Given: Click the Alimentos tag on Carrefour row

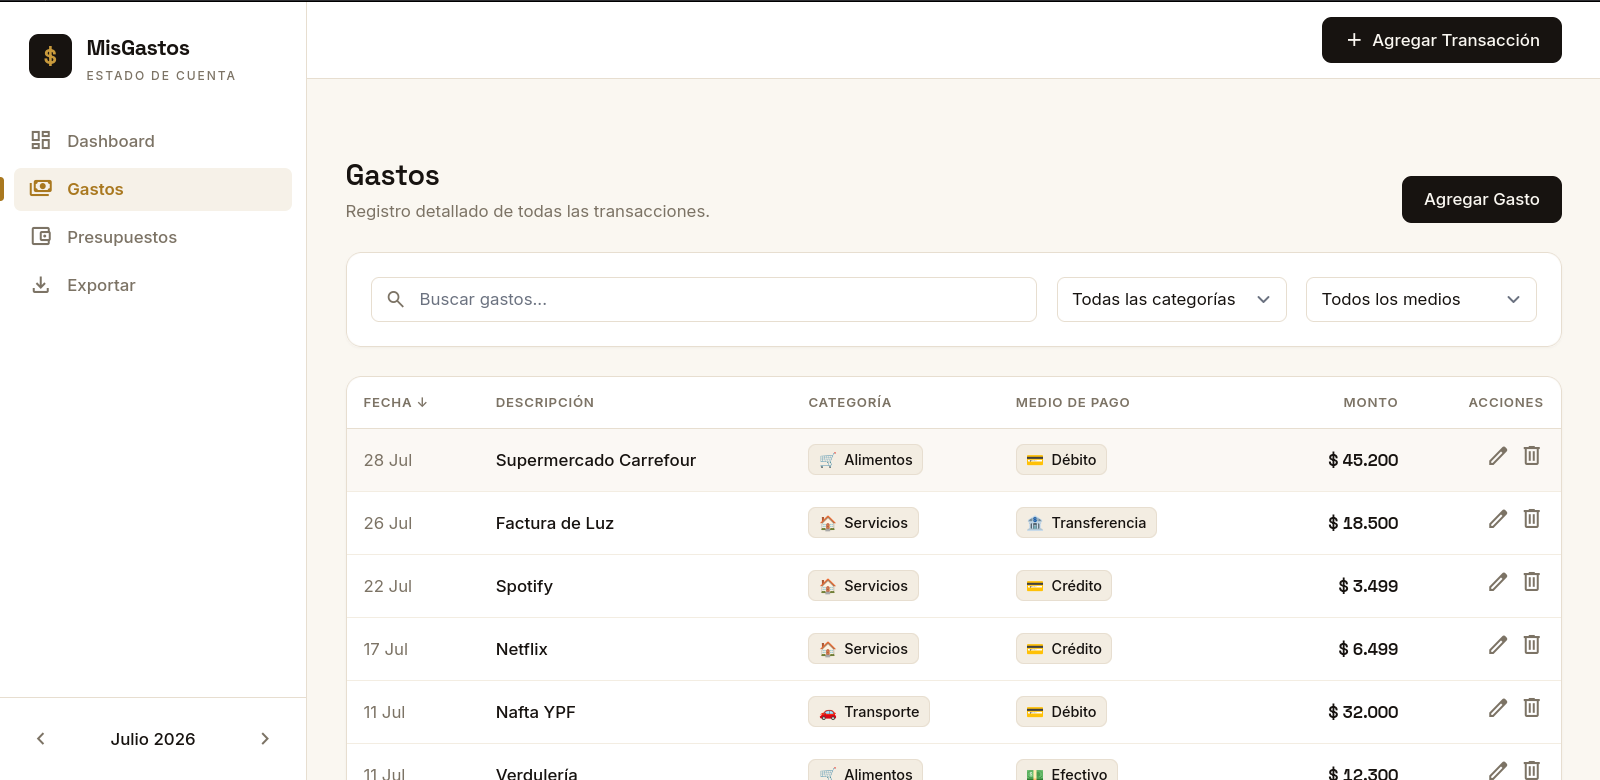Looking at the screenshot, I should (865, 460).
